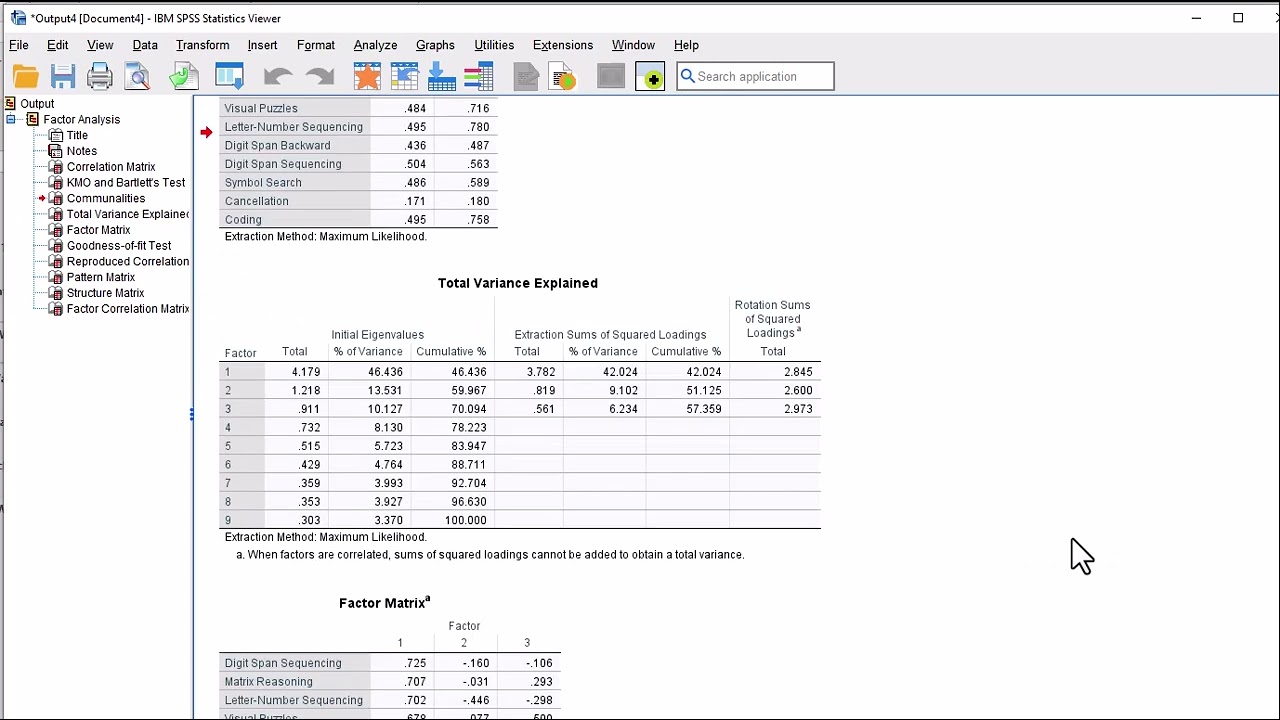Click Letter-Number Sequencing in Communalities table
Screen dimensions: 1280x720
click(x=294, y=127)
